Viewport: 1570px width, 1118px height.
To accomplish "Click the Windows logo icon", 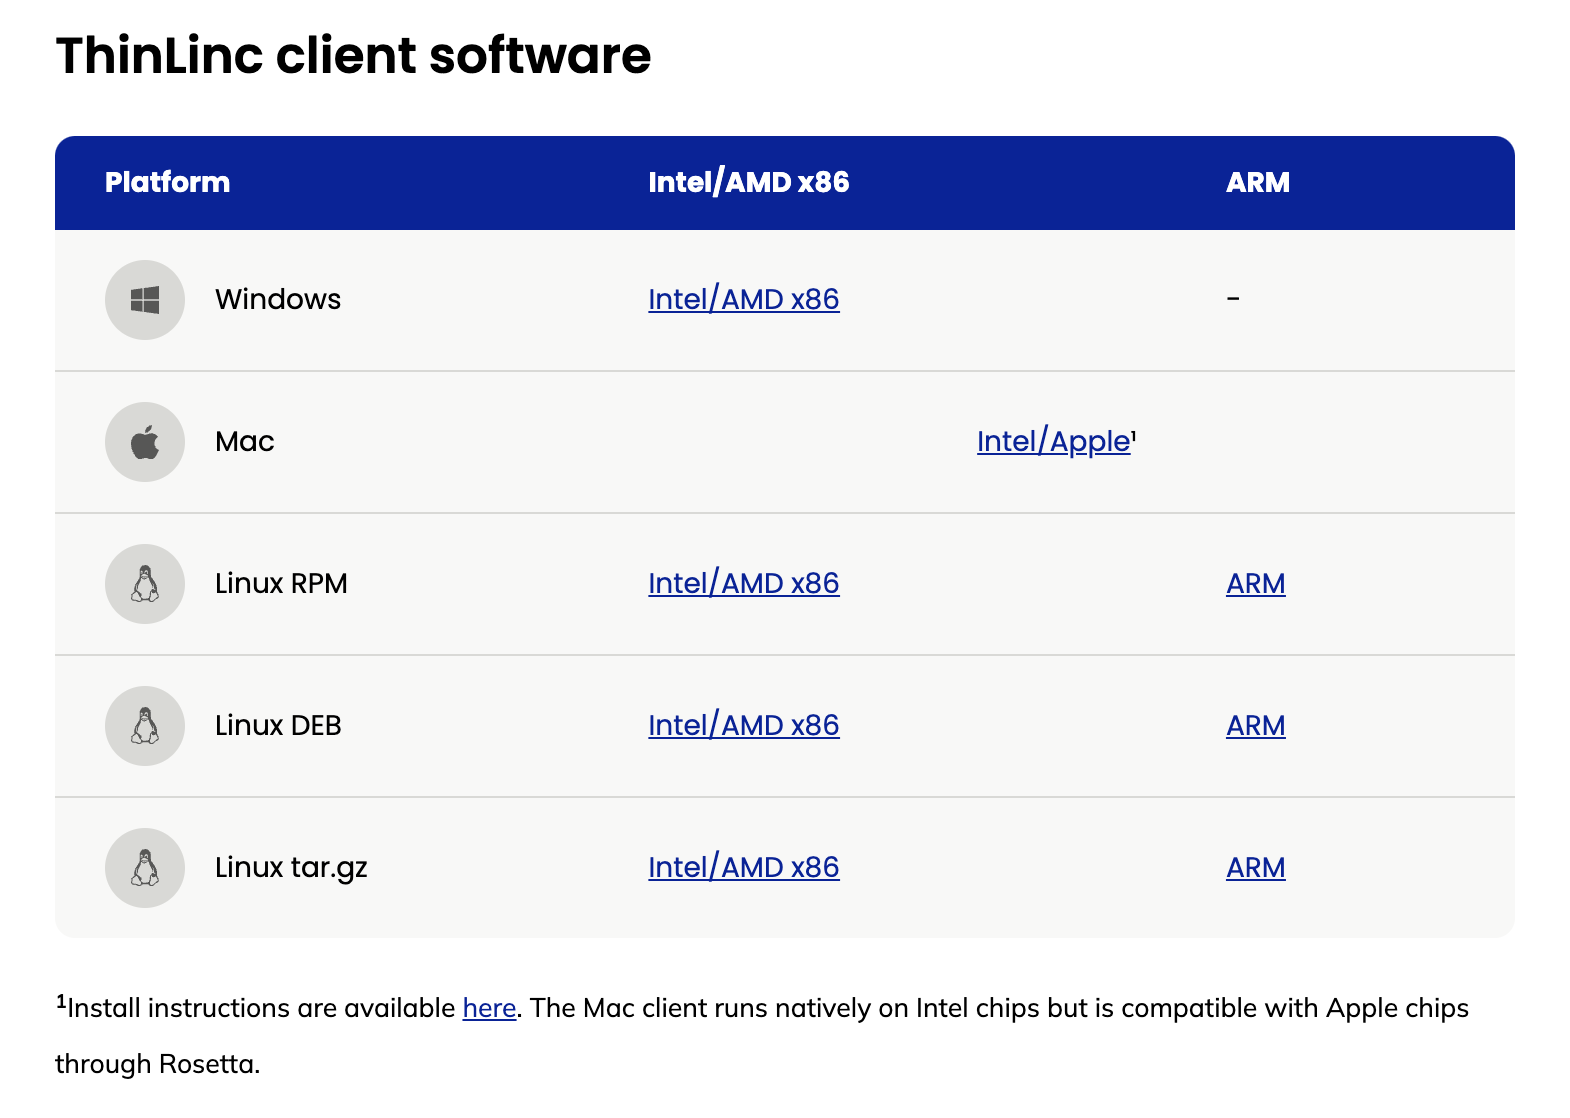I will (x=145, y=300).
